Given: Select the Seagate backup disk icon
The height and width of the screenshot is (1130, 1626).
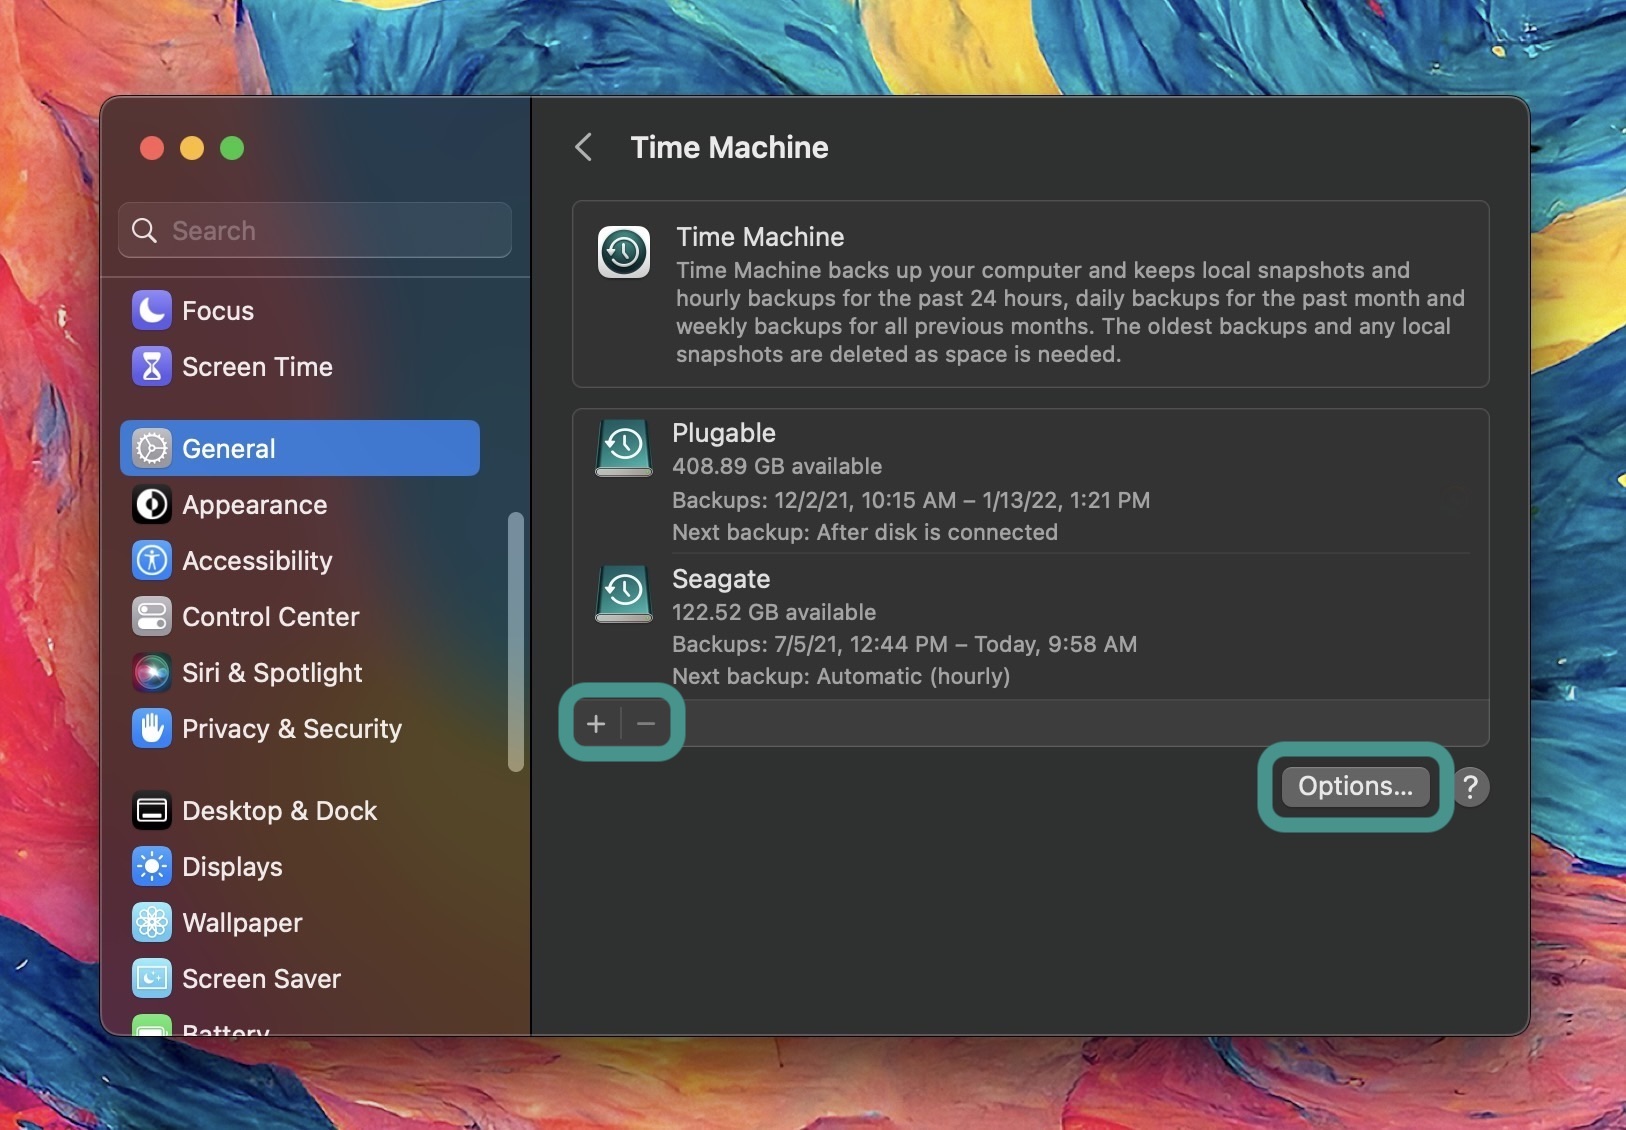Looking at the screenshot, I should tap(623, 594).
